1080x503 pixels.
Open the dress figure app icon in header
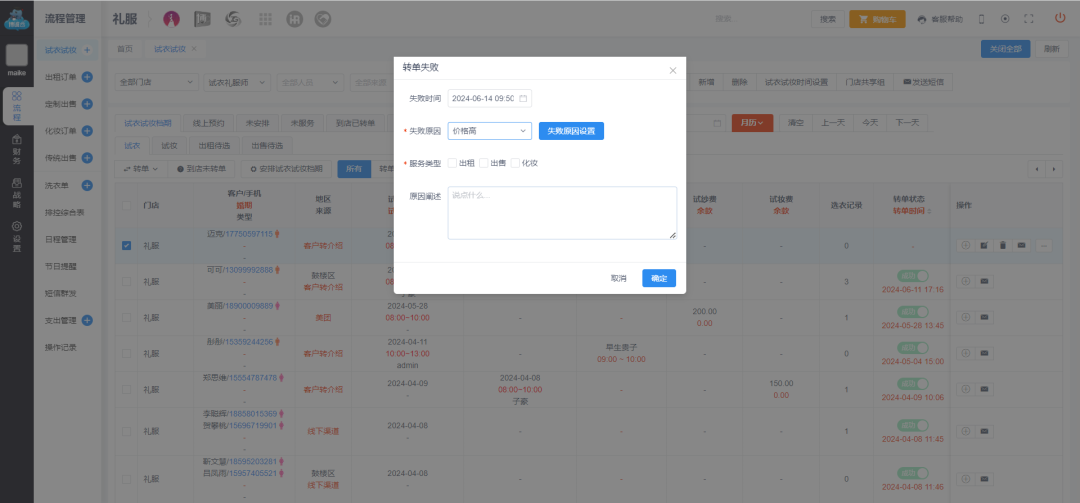[x=172, y=19]
